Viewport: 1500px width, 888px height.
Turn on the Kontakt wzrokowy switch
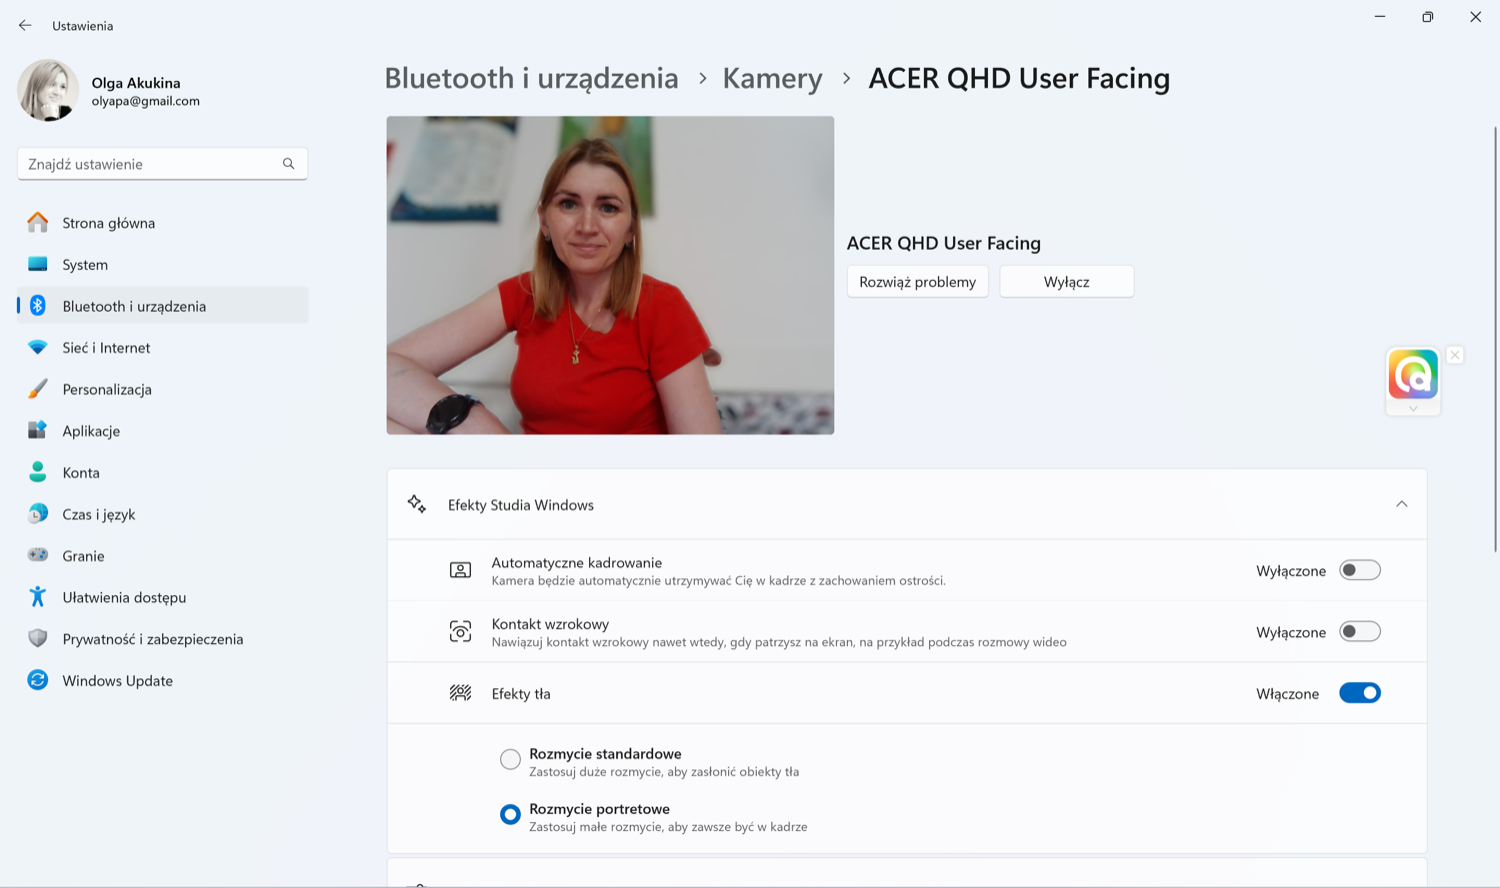[1360, 631]
